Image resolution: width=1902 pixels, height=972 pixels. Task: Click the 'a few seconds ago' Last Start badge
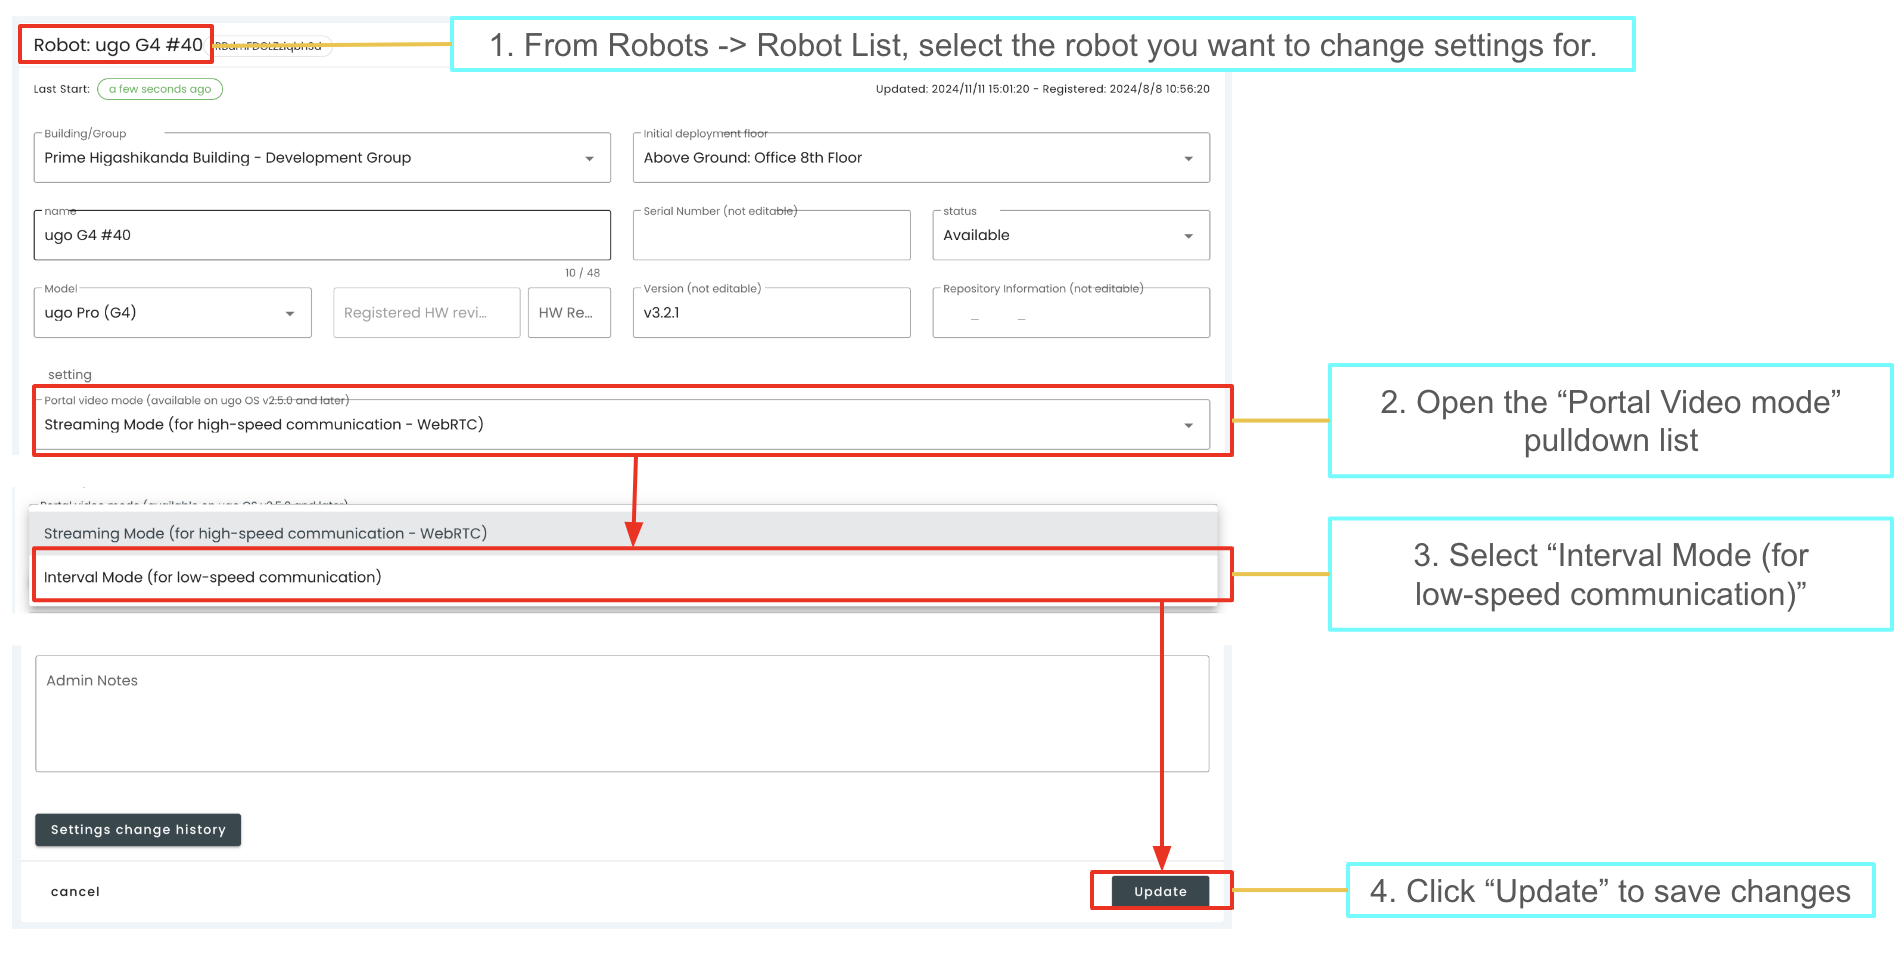point(160,89)
